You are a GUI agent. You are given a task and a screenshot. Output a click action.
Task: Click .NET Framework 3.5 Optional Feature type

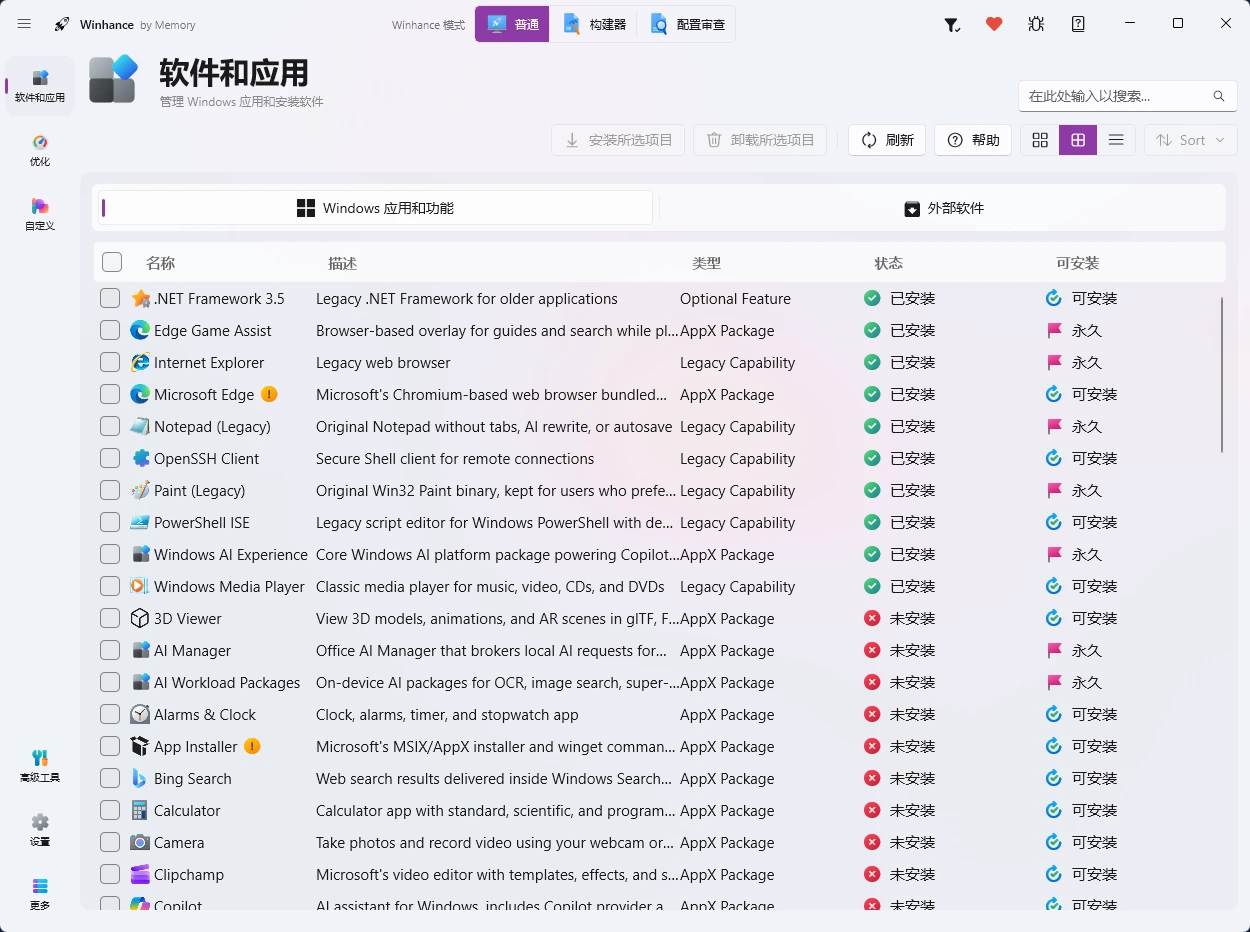pos(735,298)
